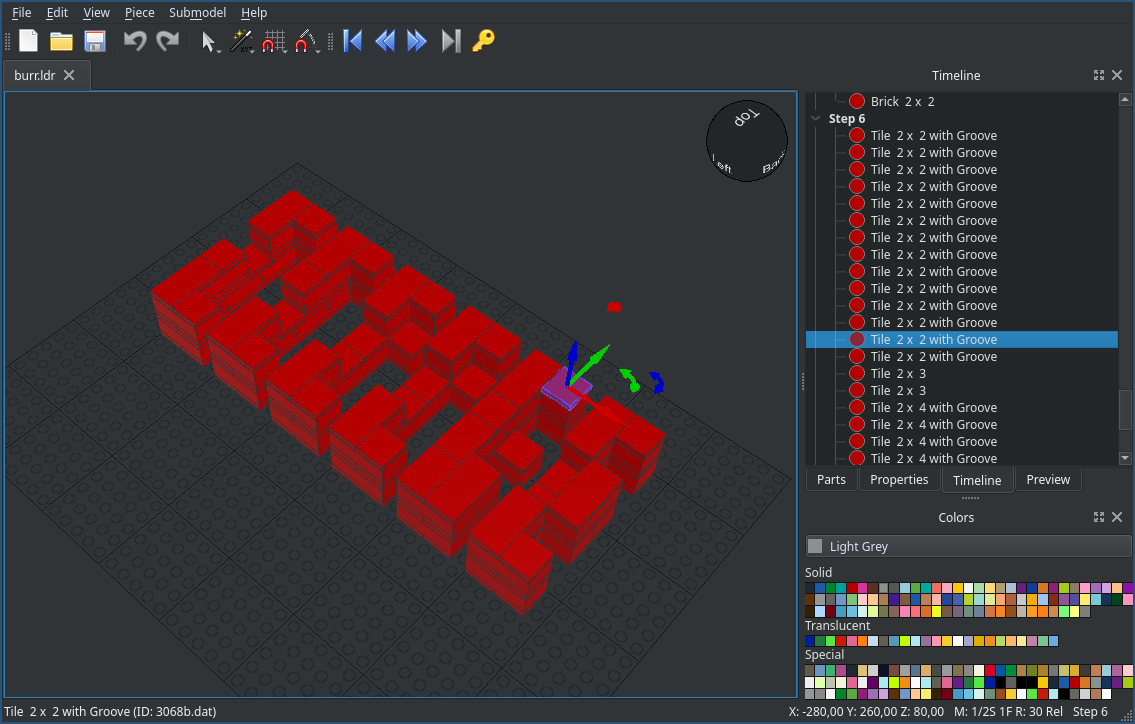Go to the previous step
1135x724 pixels.
[385, 41]
